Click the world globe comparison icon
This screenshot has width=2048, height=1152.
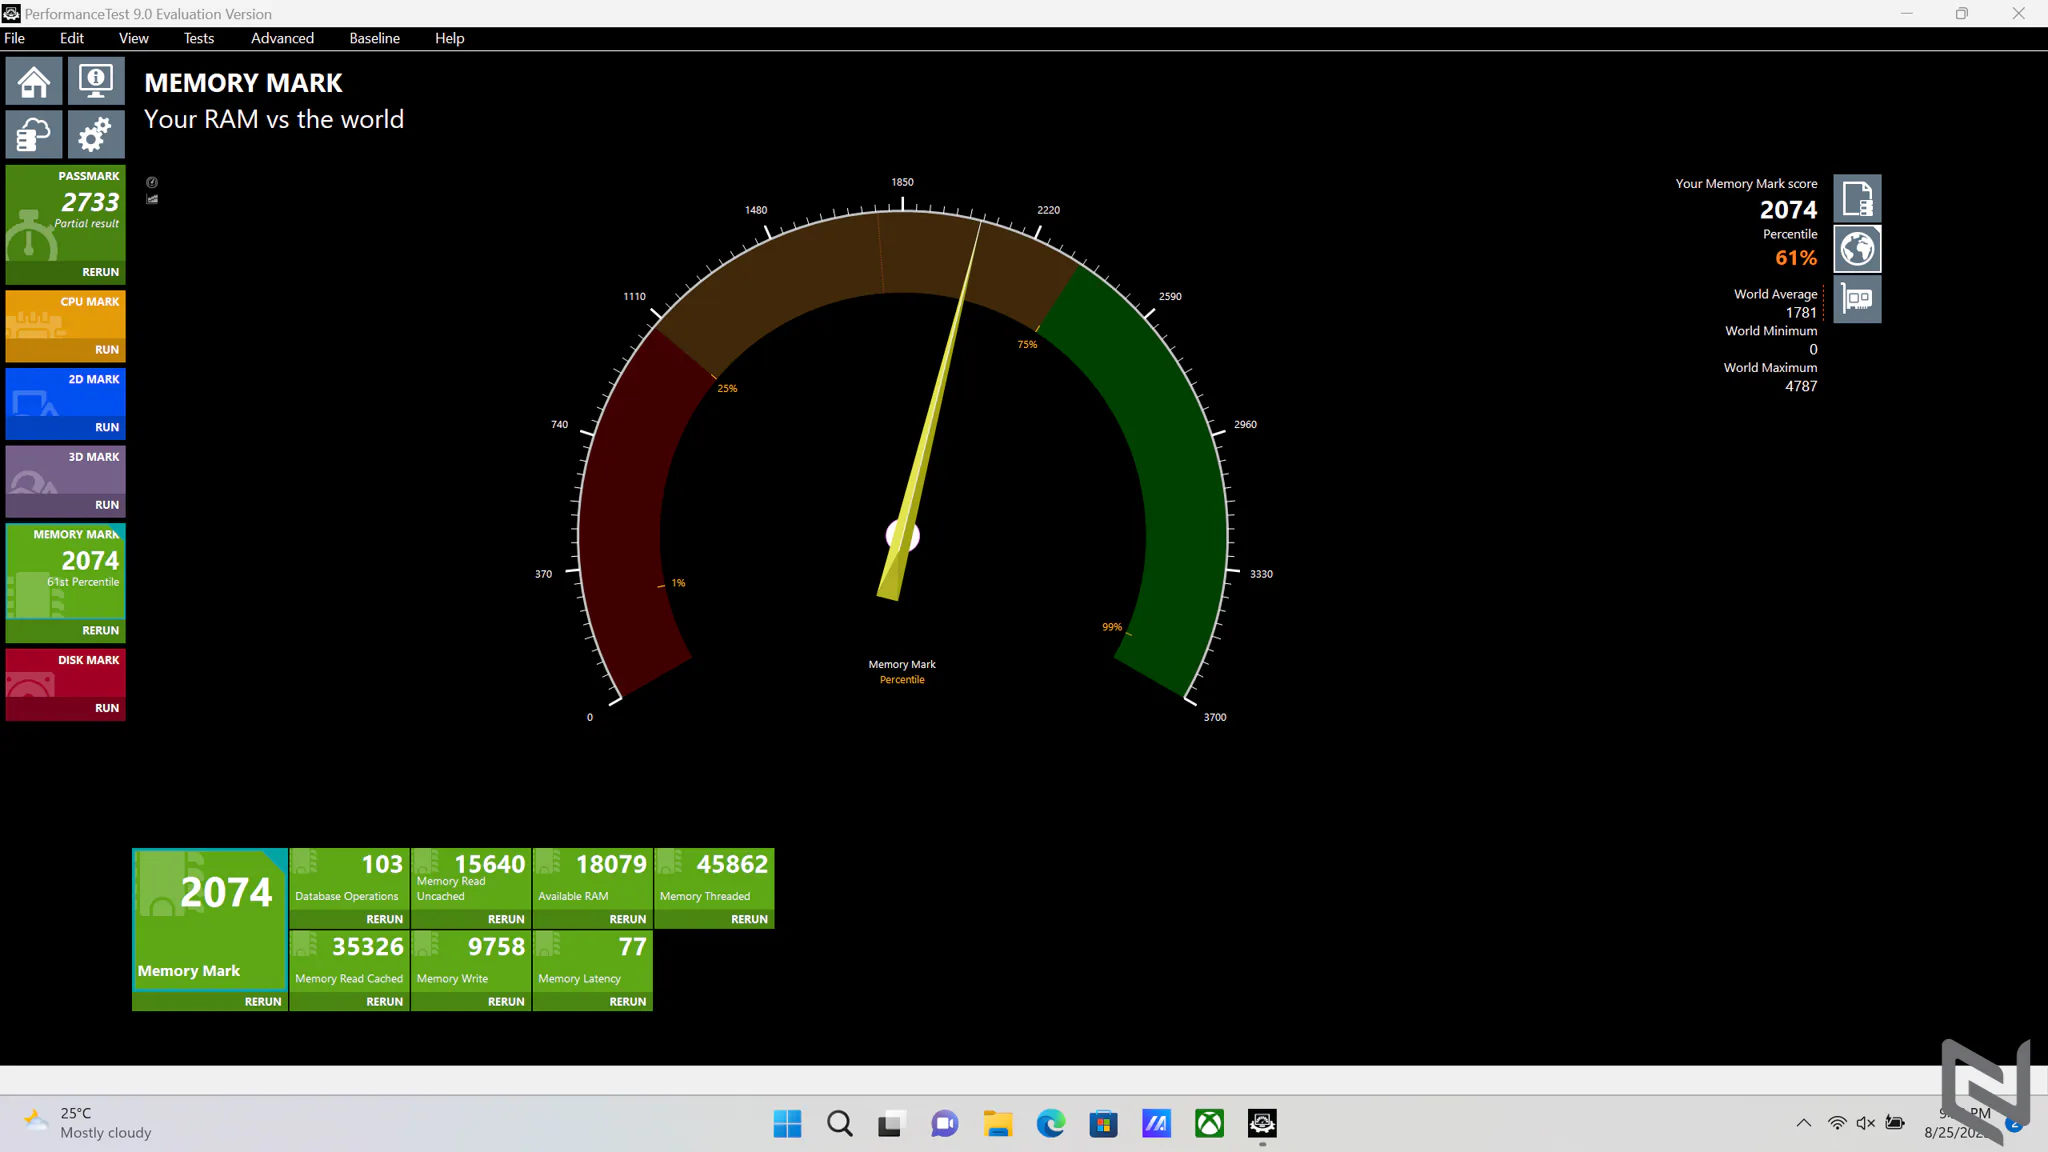[1857, 249]
